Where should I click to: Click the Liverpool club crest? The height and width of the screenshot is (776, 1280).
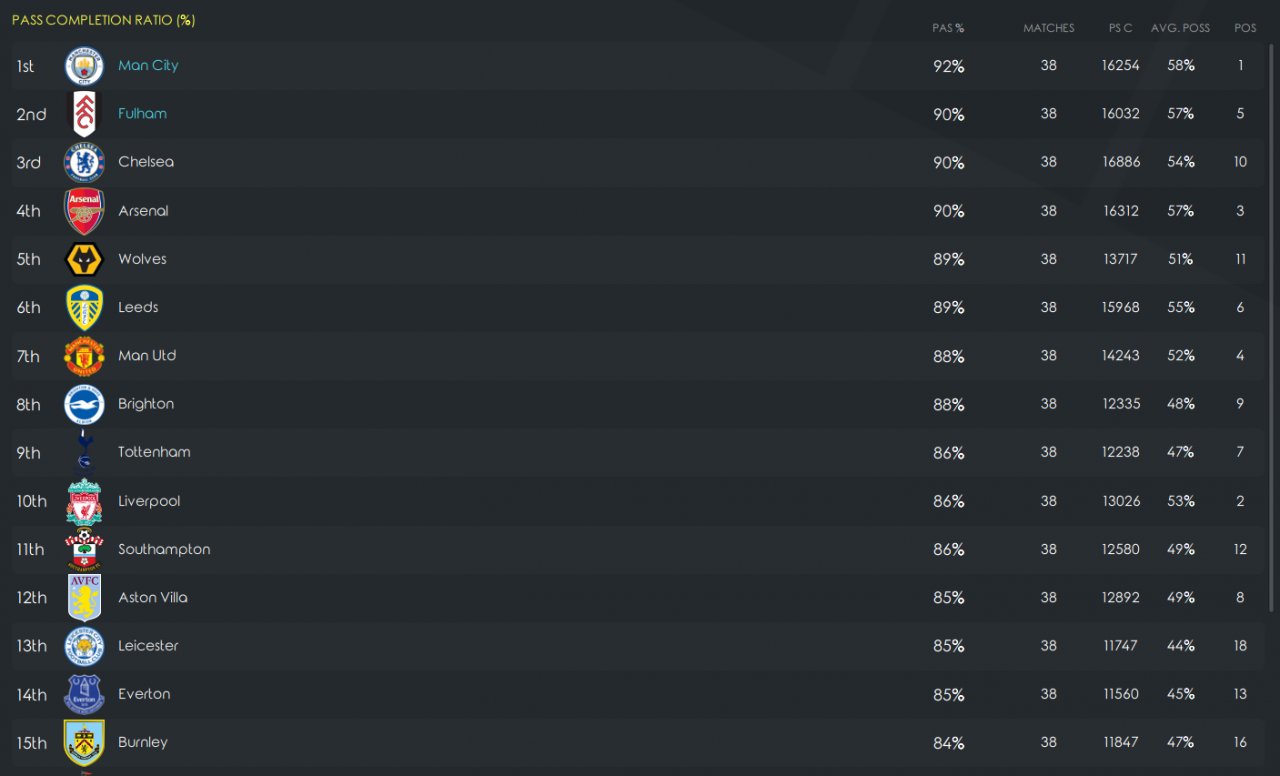[84, 501]
